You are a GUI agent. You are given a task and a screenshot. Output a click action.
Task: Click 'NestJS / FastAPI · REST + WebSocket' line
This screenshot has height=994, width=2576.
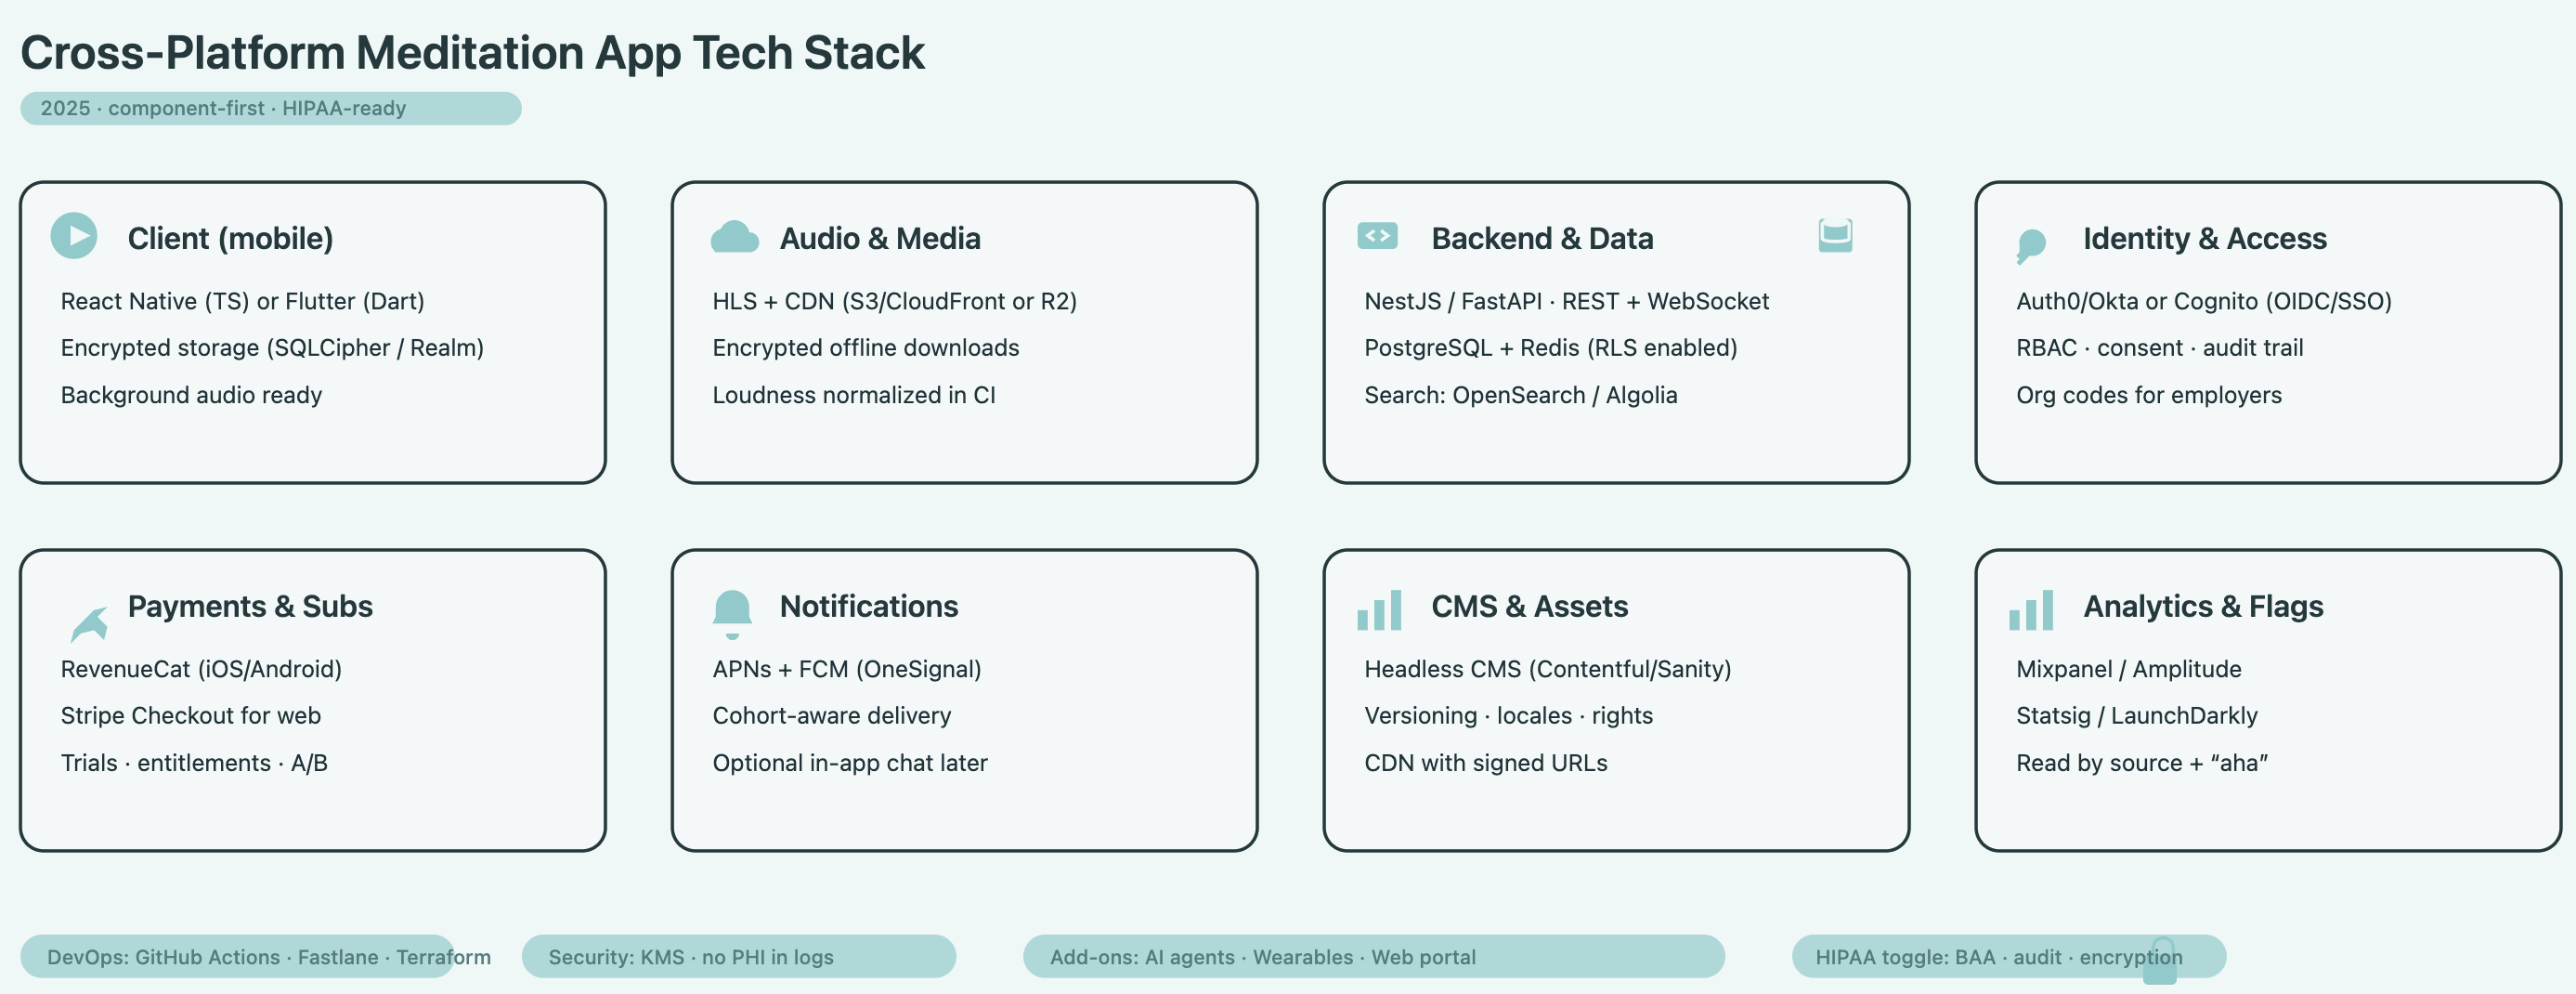pyautogui.click(x=1566, y=301)
